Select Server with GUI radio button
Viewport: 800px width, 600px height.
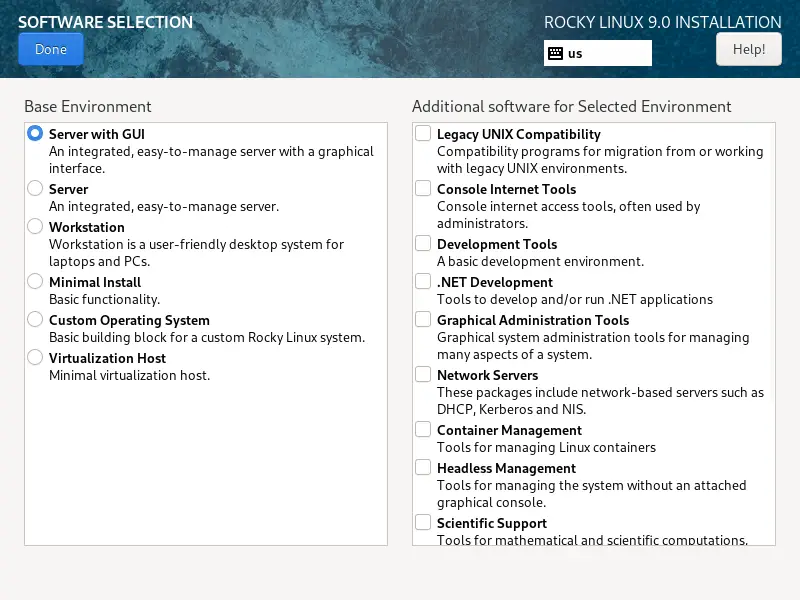pyautogui.click(x=35, y=134)
